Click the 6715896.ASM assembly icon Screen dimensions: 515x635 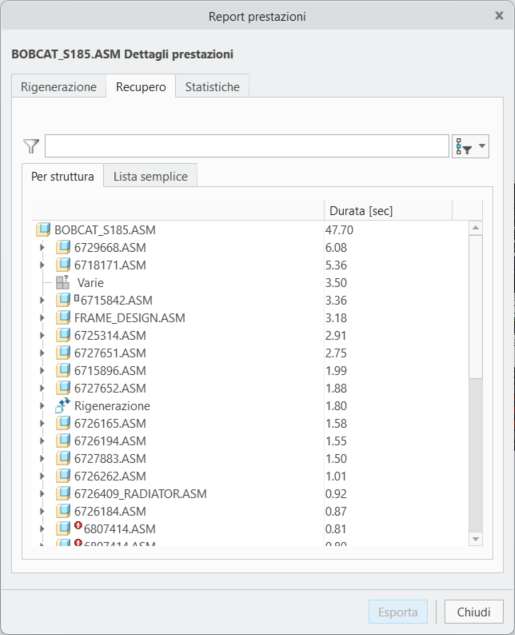(63, 371)
